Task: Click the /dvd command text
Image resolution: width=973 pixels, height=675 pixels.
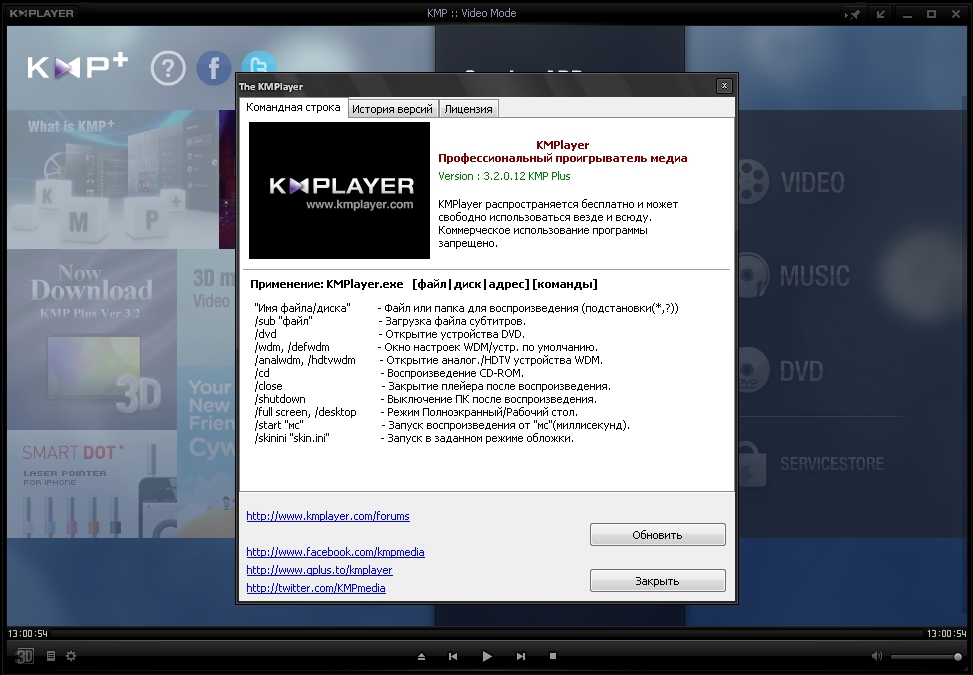Action: 265,334
